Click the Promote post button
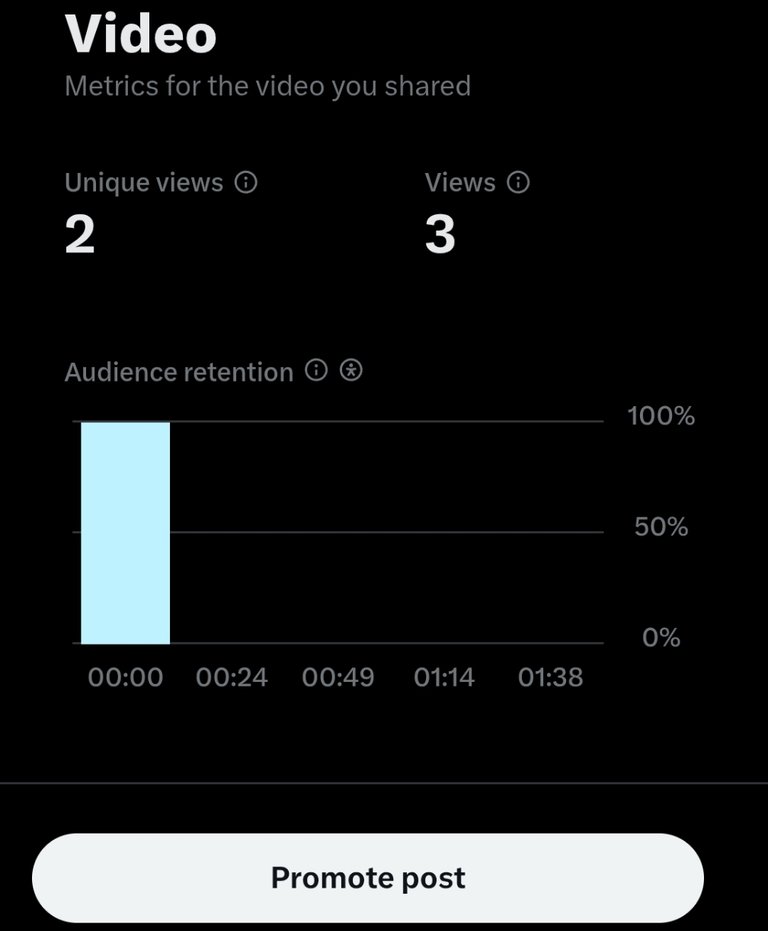768x931 pixels. pyautogui.click(x=368, y=878)
